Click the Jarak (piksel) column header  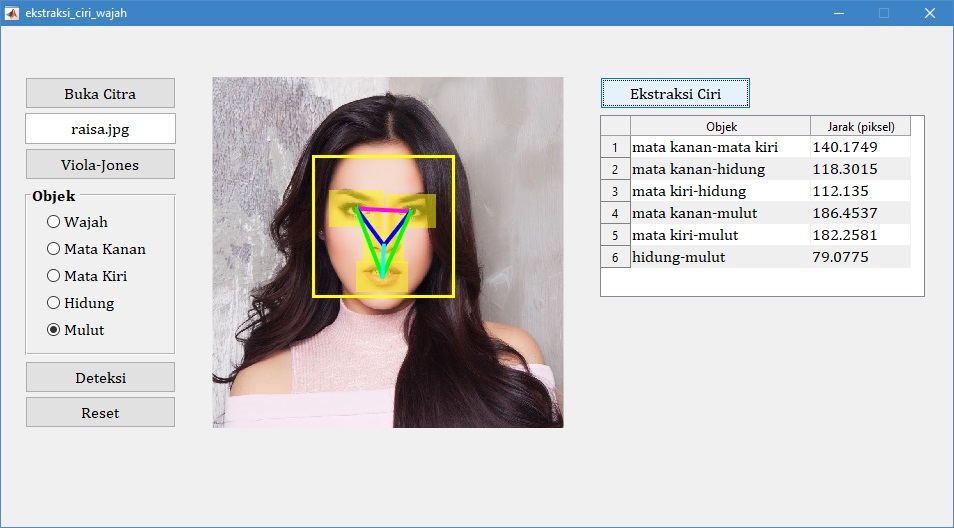point(860,127)
